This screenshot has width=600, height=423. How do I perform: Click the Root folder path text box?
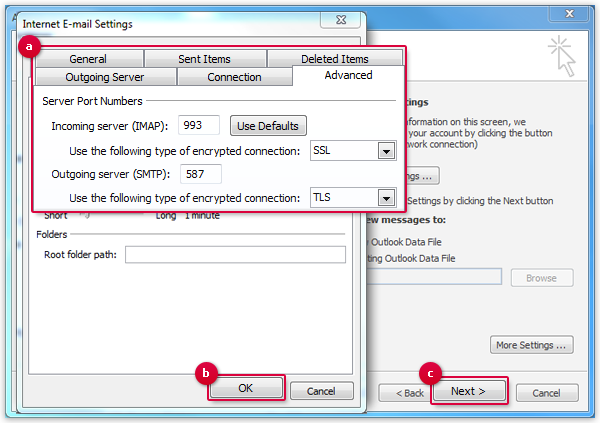[235, 255]
